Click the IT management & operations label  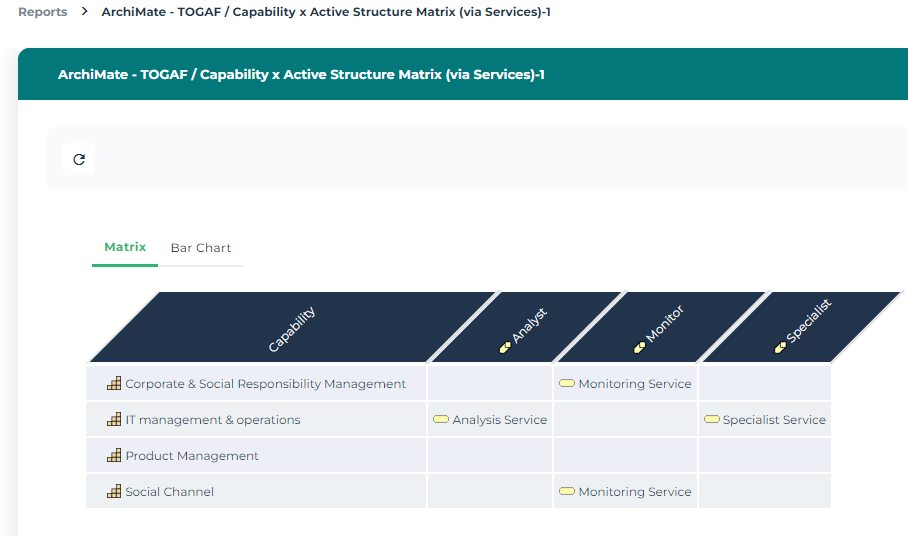[212, 420]
